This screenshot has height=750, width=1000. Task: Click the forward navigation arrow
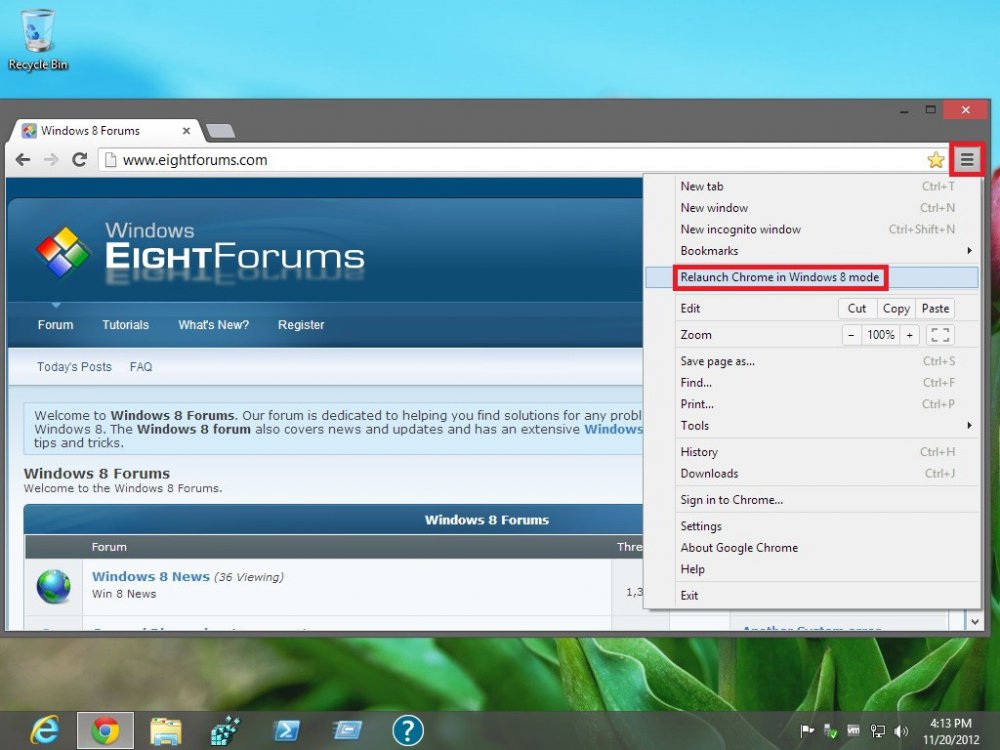tap(51, 159)
